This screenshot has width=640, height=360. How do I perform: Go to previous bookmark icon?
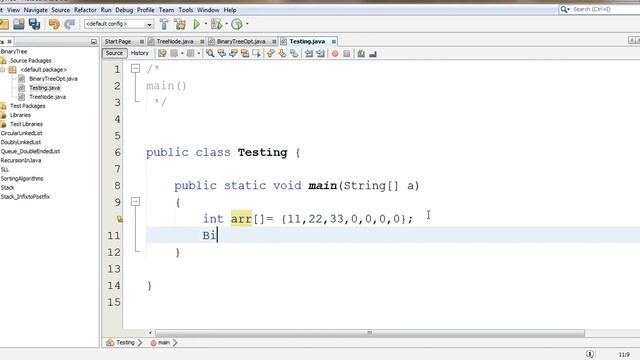point(270,53)
